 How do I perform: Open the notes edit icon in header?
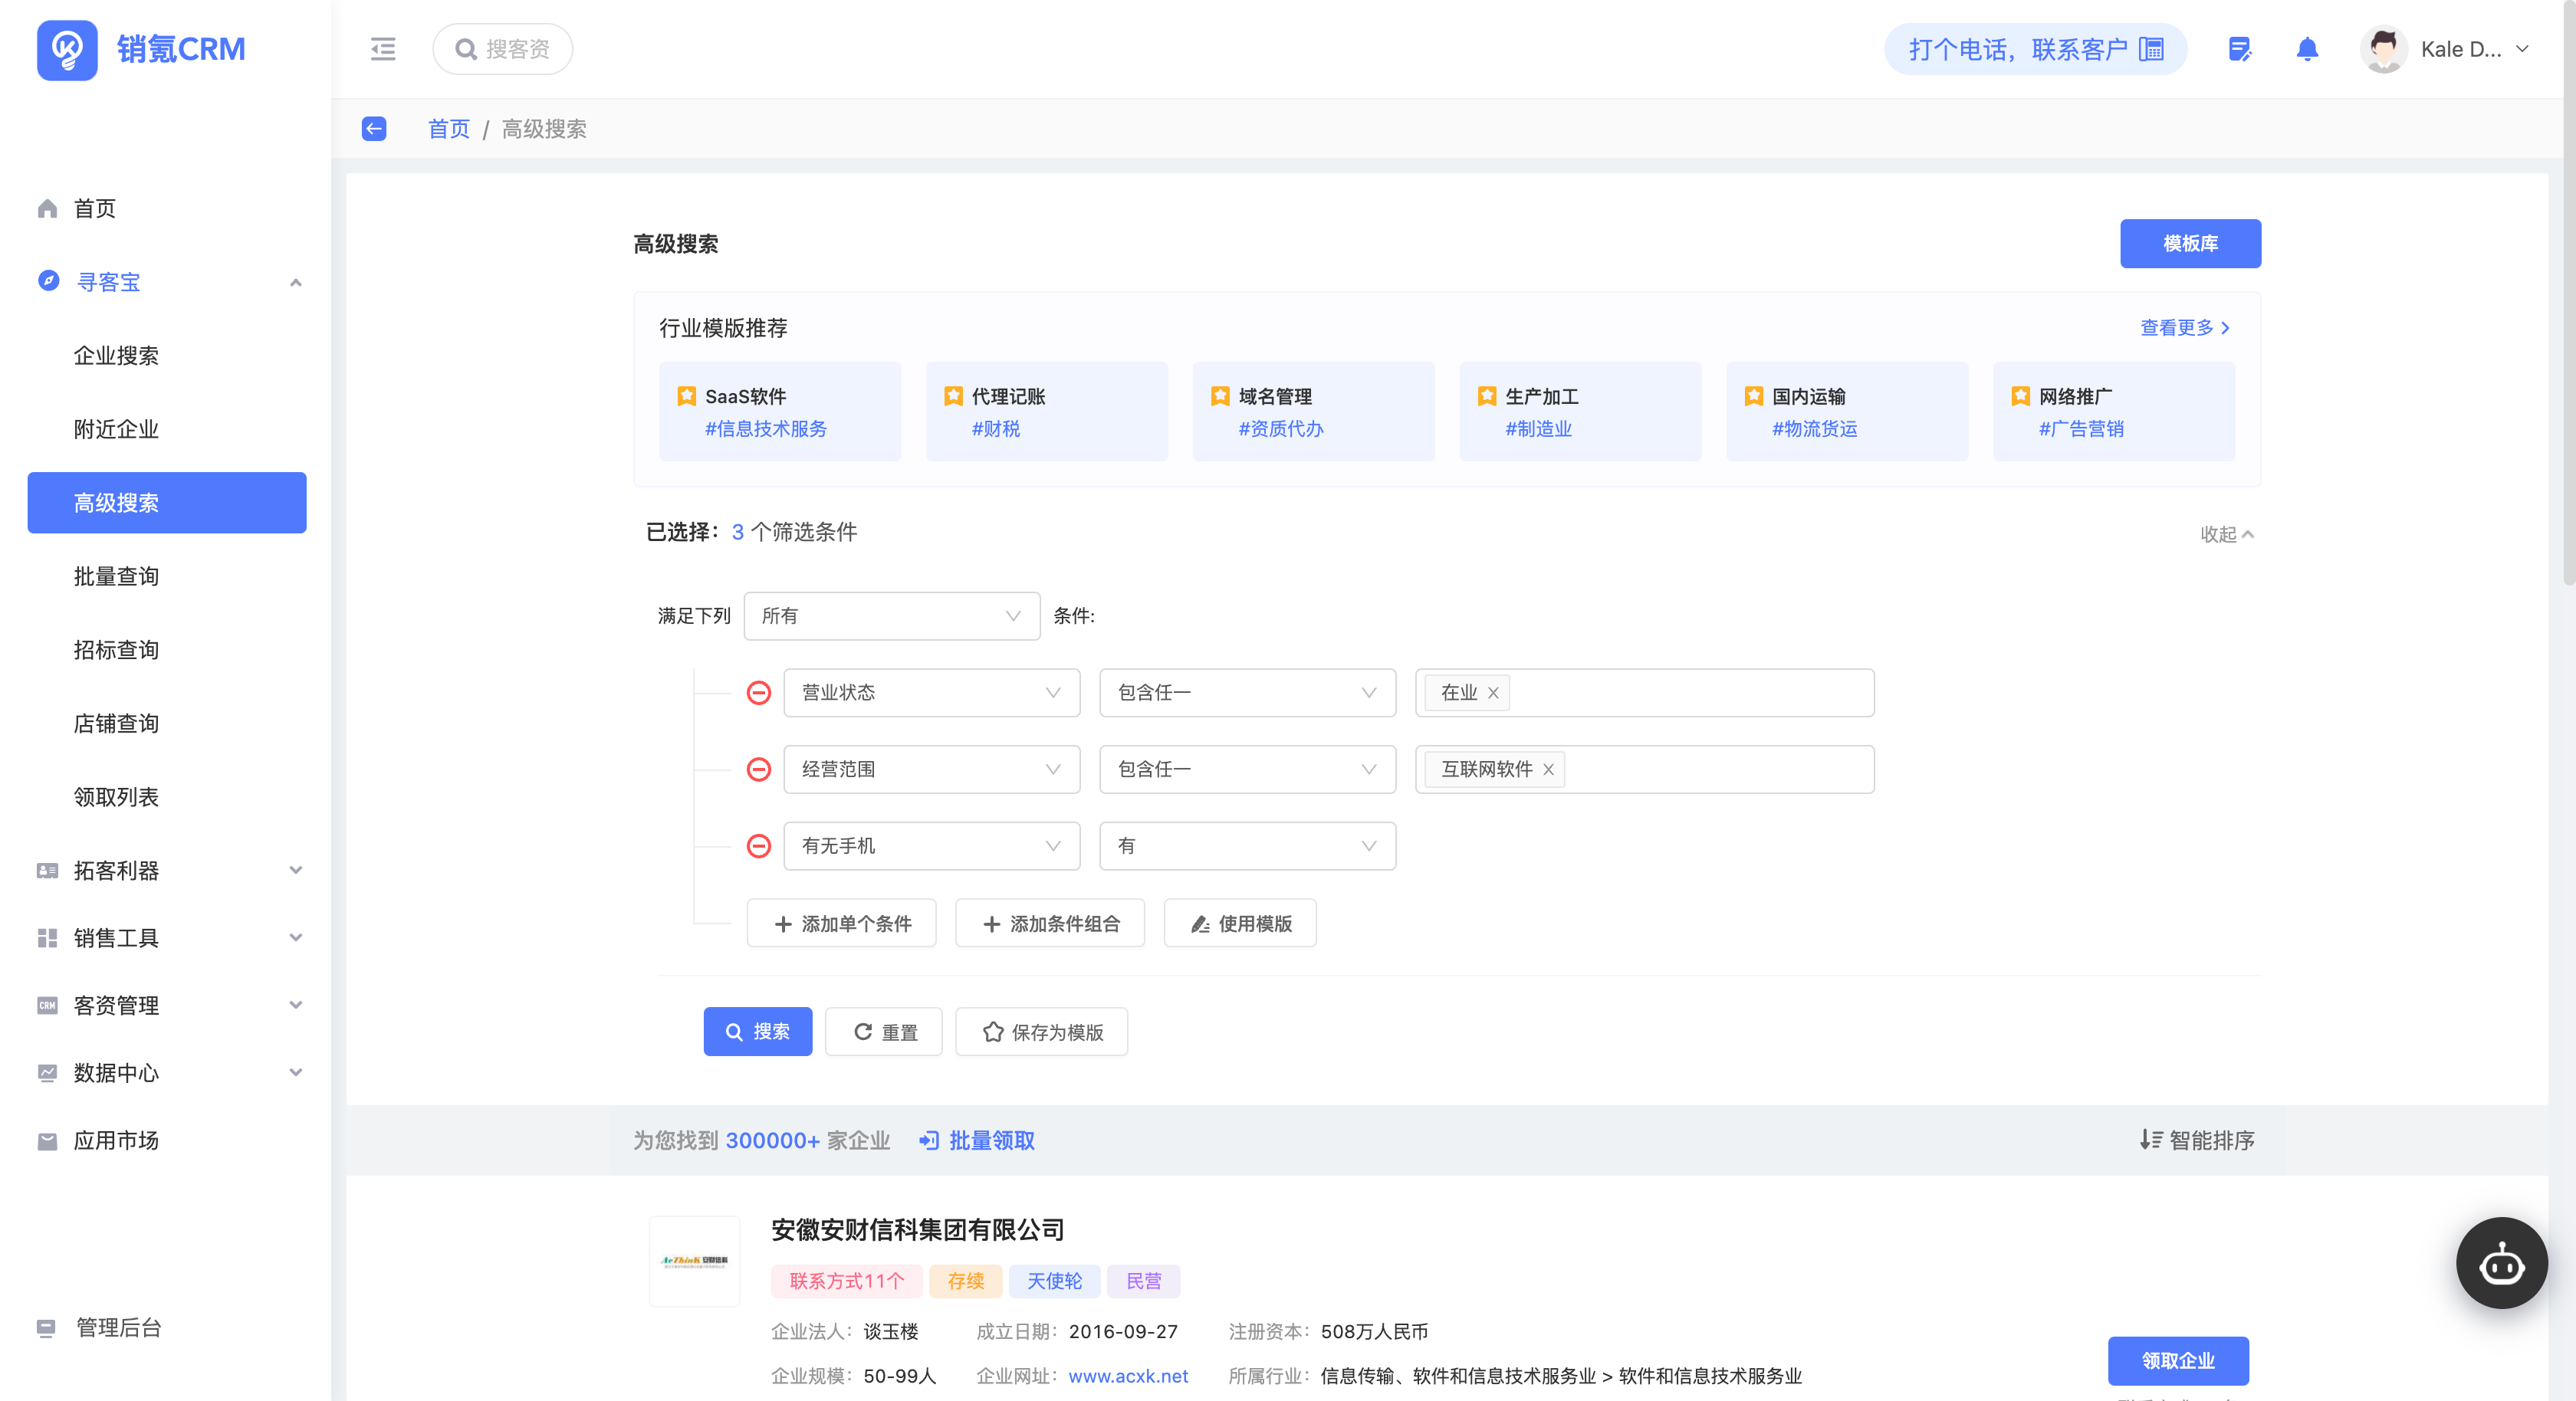coord(2239,49)
